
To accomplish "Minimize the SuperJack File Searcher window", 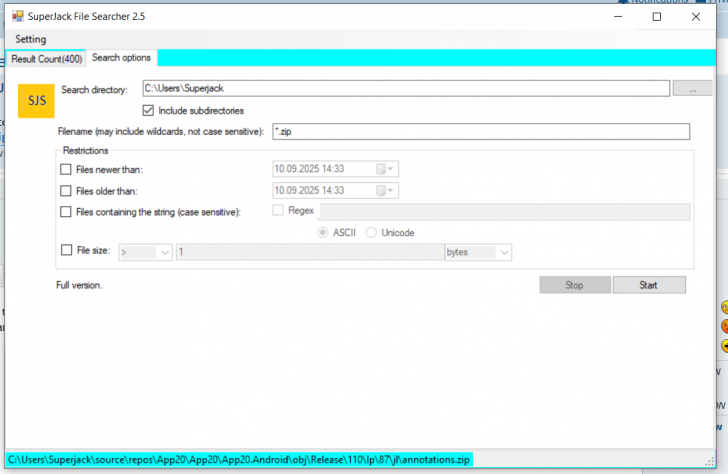I will (618, 17).
